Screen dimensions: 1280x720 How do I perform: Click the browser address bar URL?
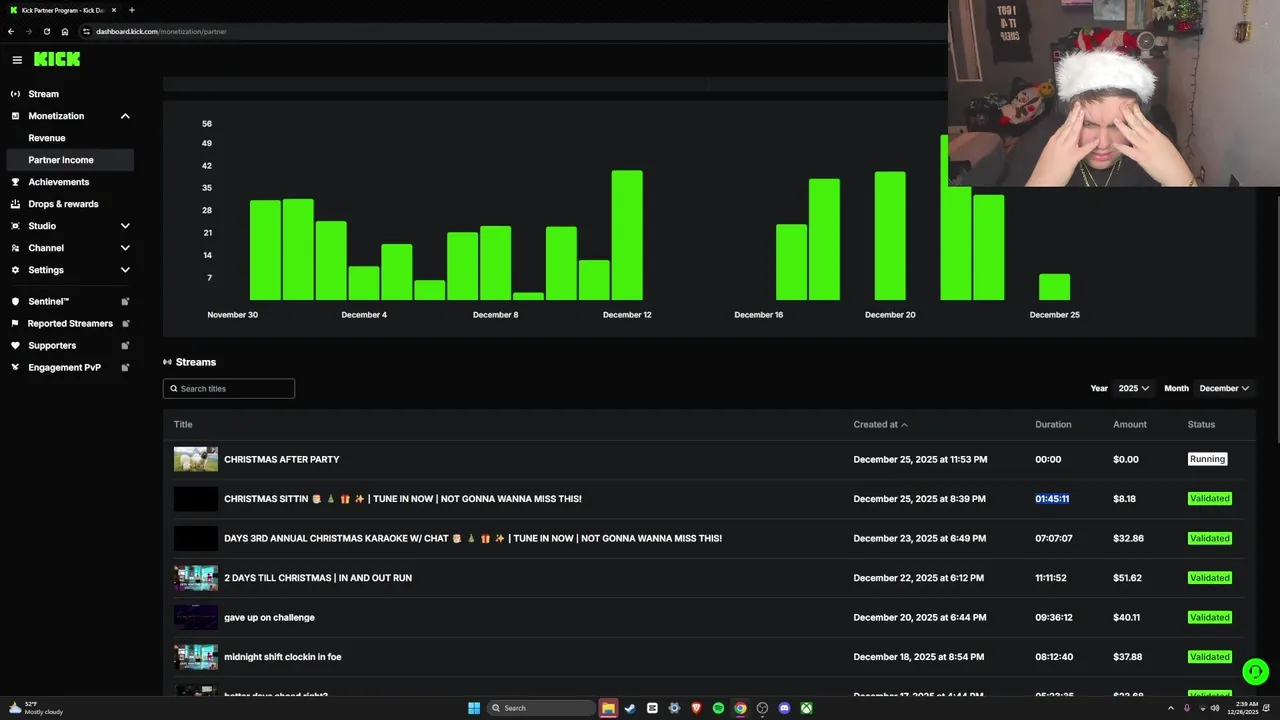(161, 31)
